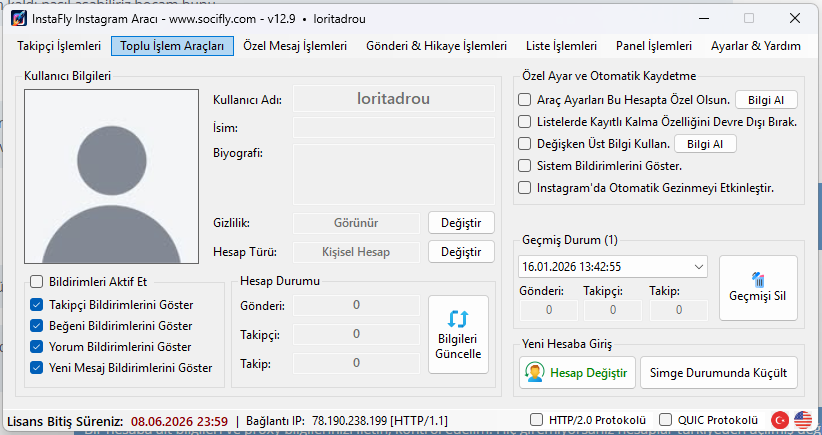Enable the Bildirimleri Aktif Et checkbox
Screen dimensions: 822x435
pos(36,282)
